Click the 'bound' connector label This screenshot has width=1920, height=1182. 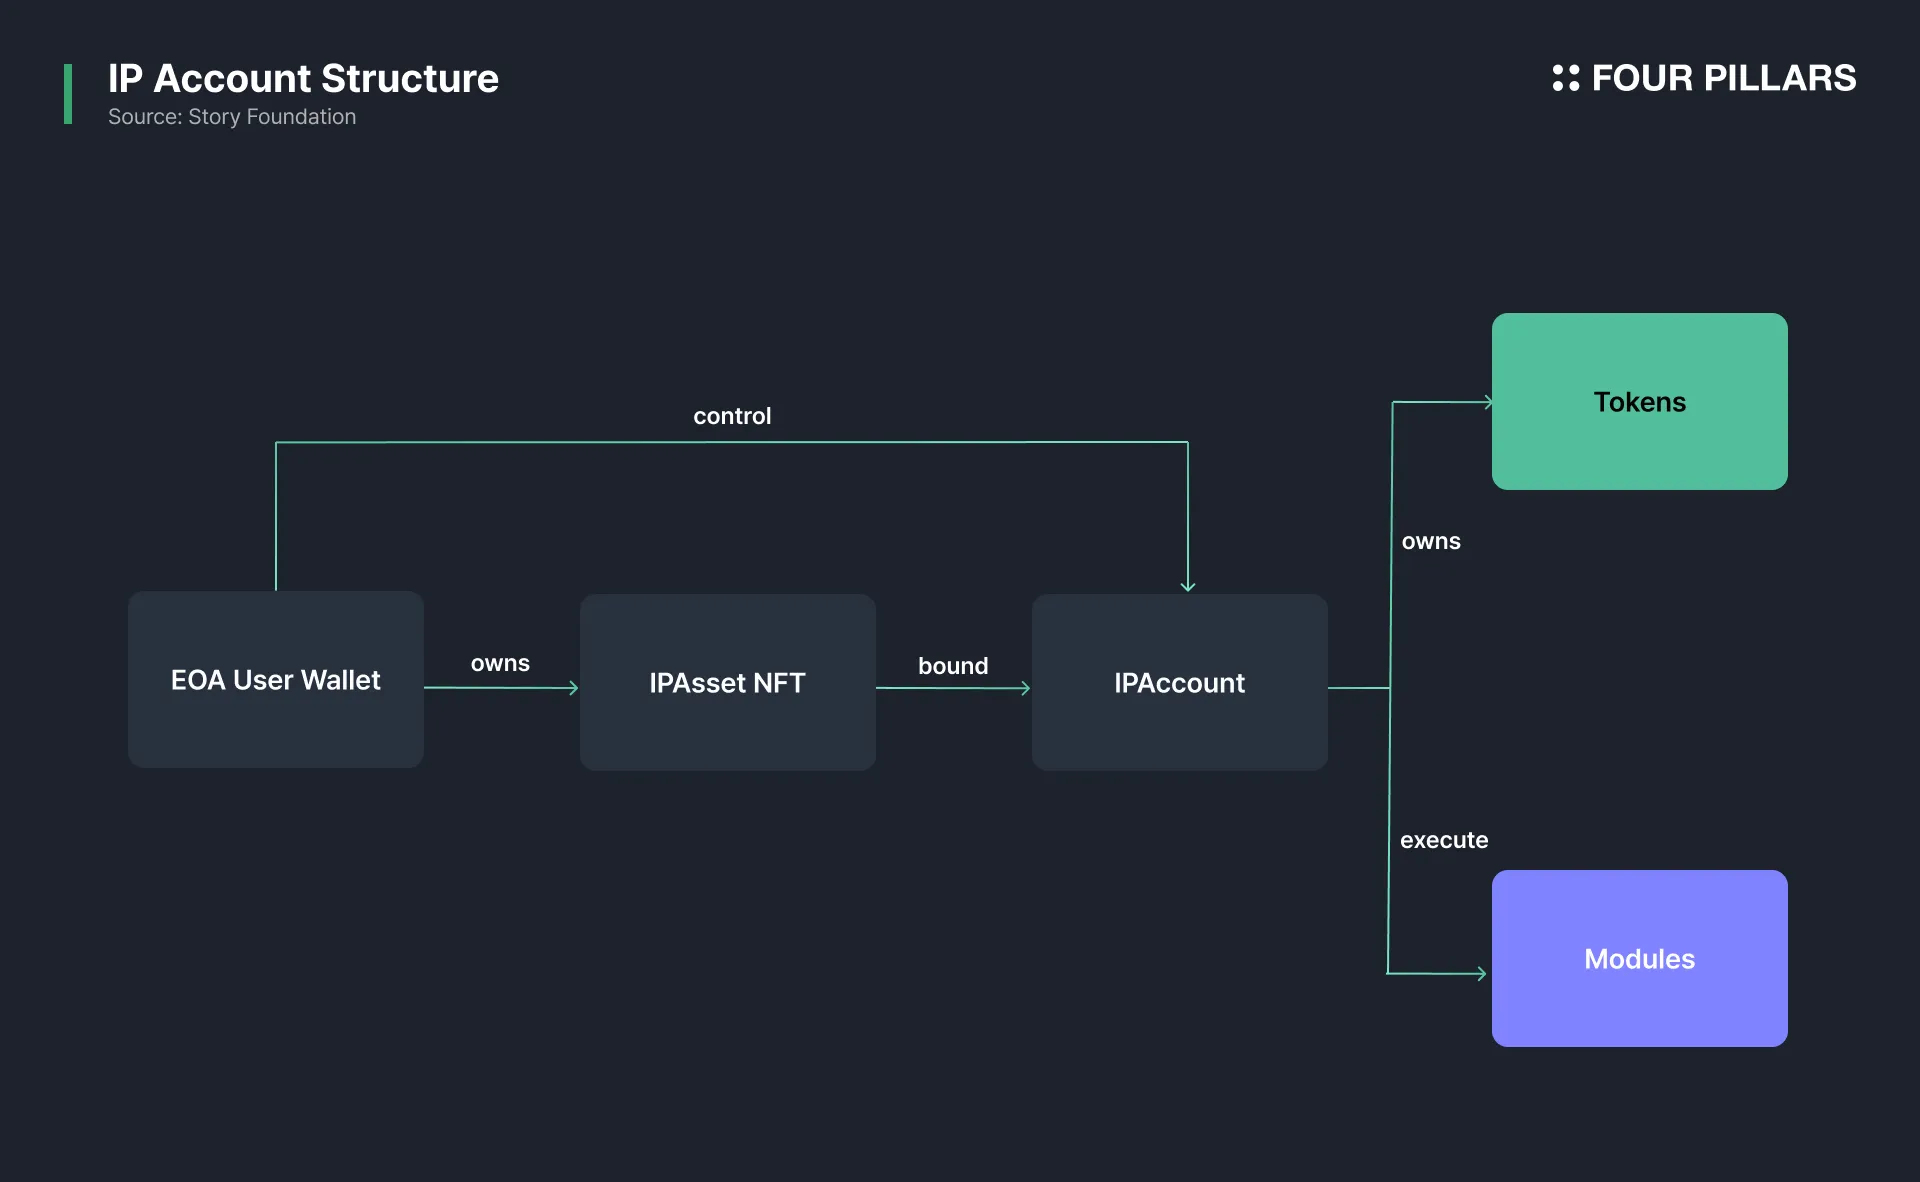tap(953, 665)
